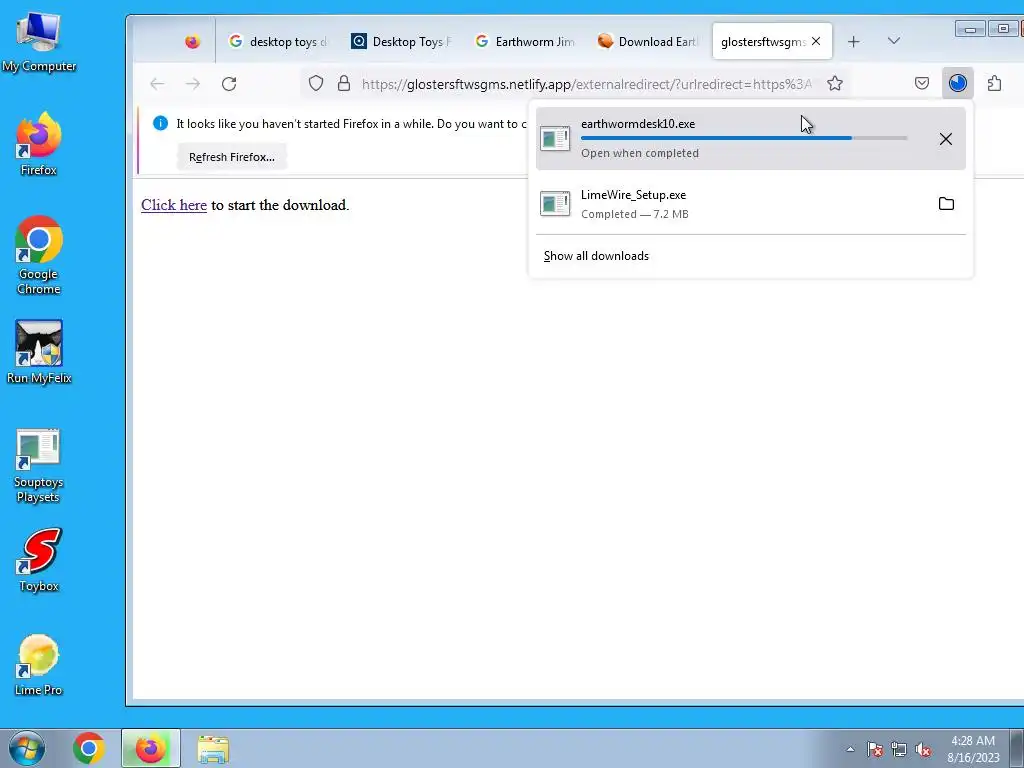The height and width of the screenshot is (768, 1024).
Task: Click the Firefox pinned tab icon
Action: [192, 42]
